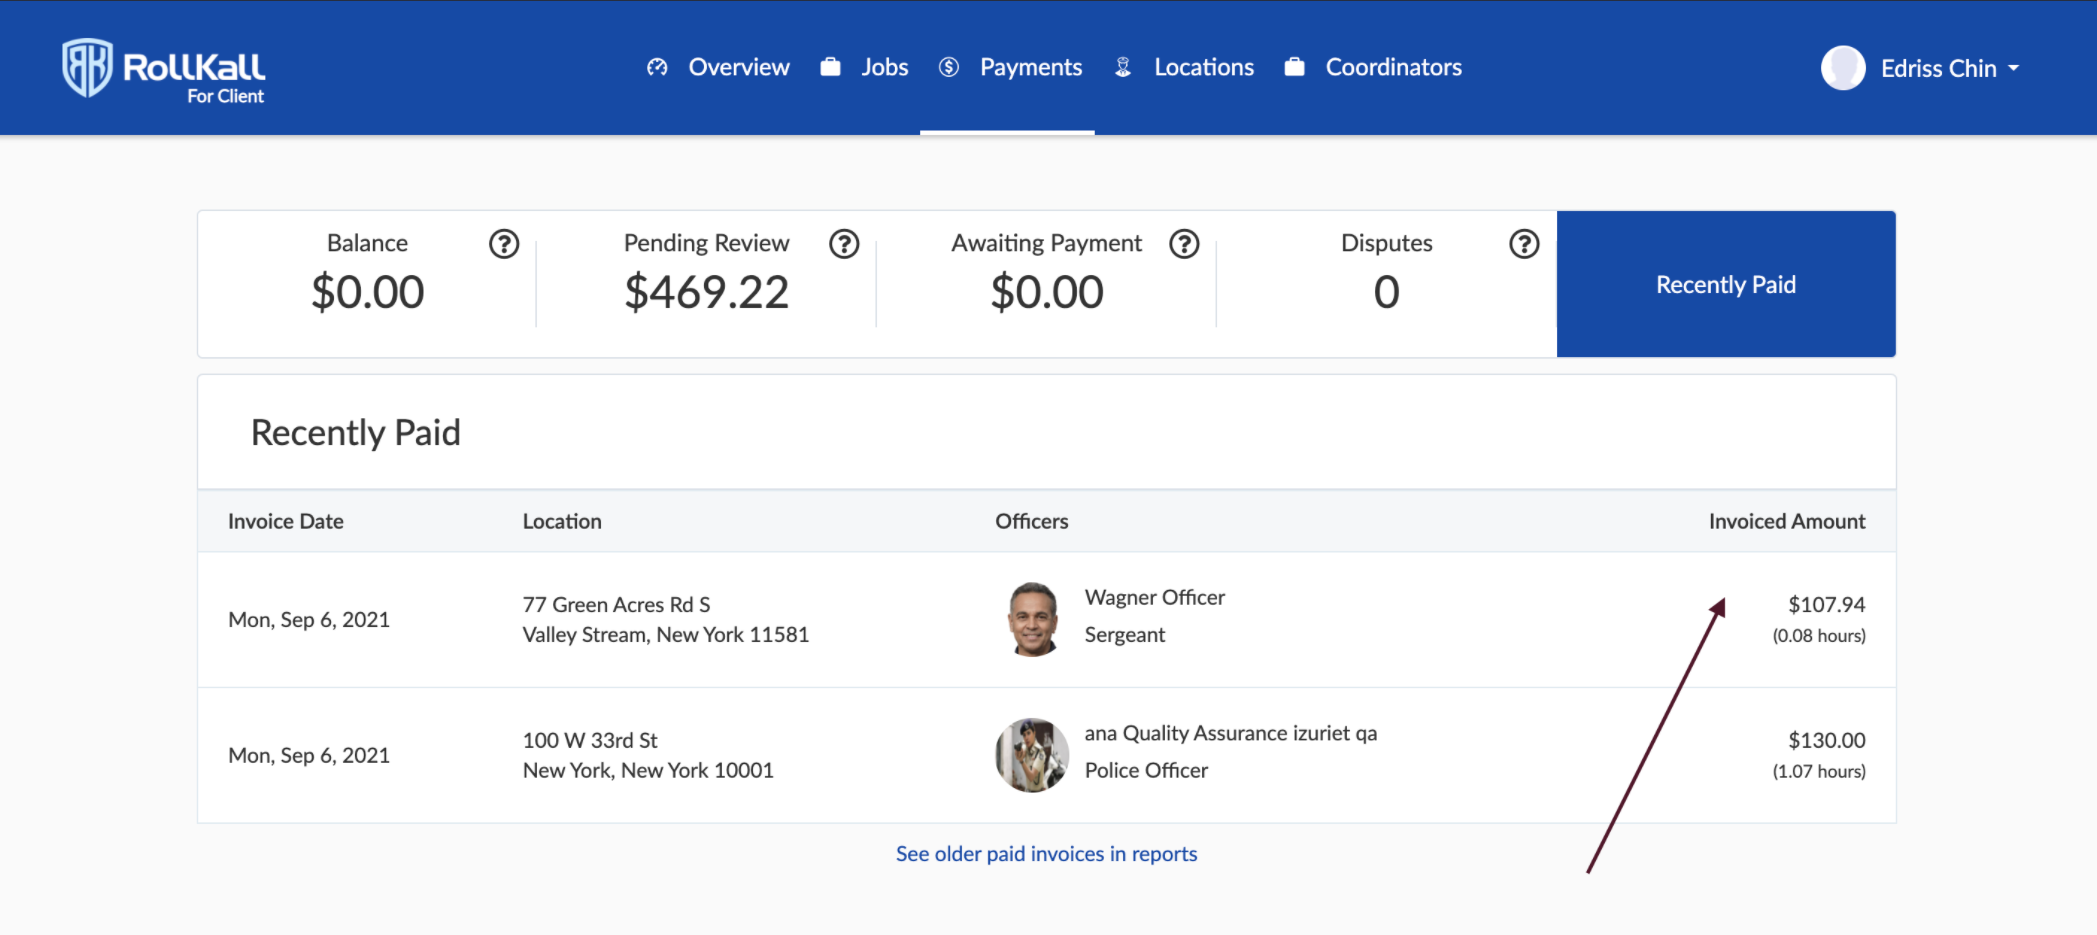
Task: Open the Disputes help question mark
Action: pyautogui.click(x=1524, y=244)
